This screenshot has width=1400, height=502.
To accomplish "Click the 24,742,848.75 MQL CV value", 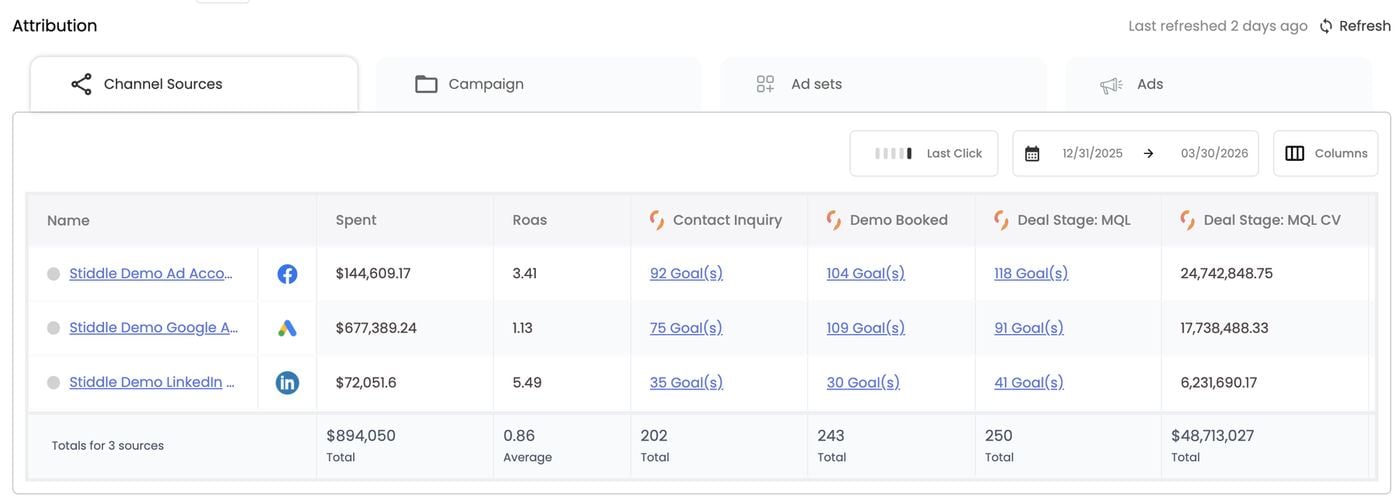I will point(1227,273).
